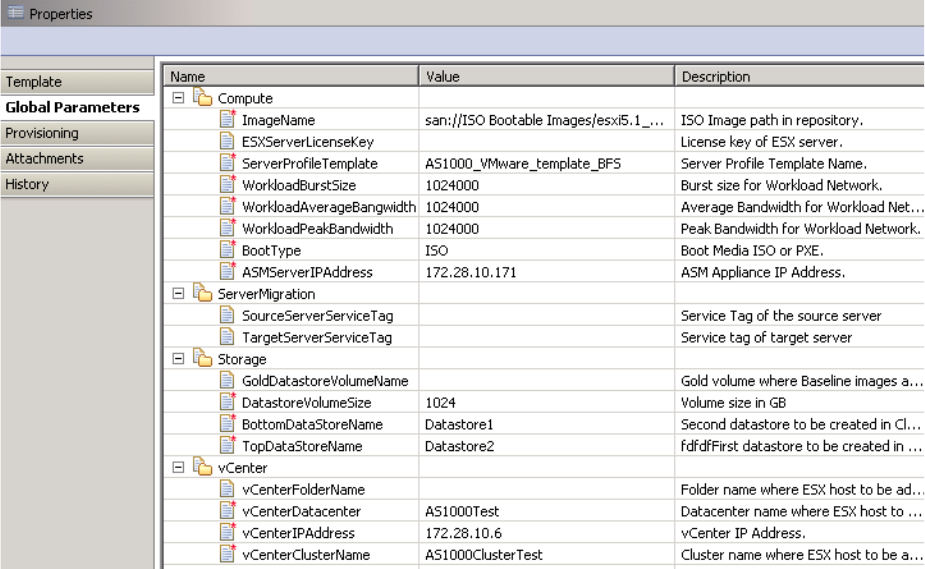
Task: Click the ImageName parameter document icon
Action: (227, 121)
